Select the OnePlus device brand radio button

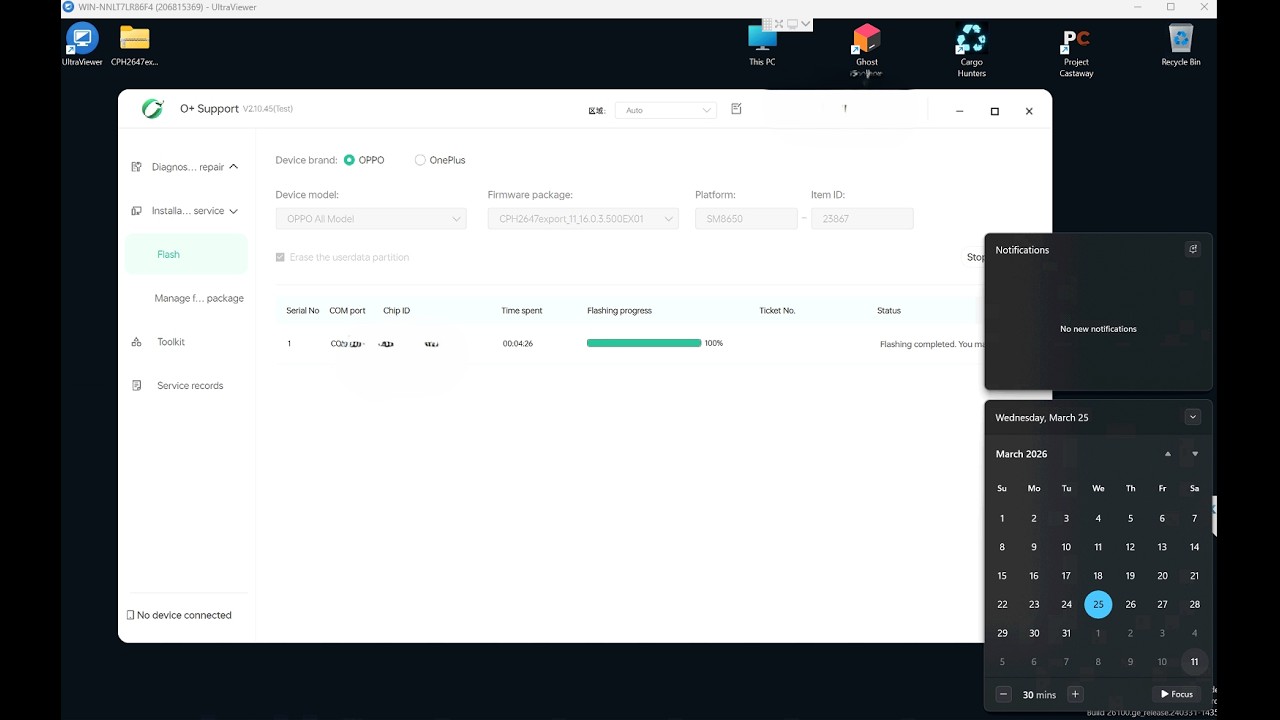(x=420, y=160)
